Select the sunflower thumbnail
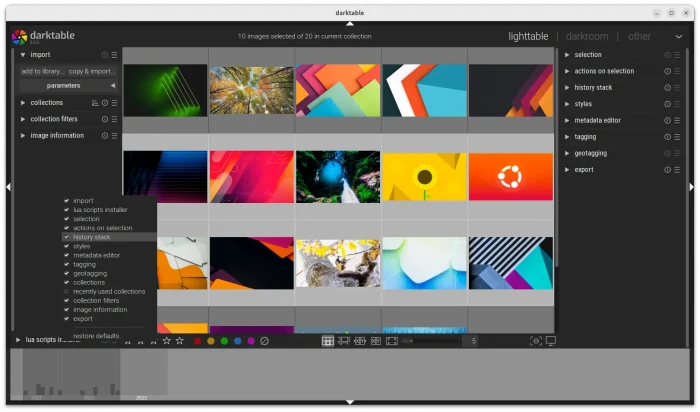Image resolution: width=700 pixels, height=412 pixels. [424, 177]
